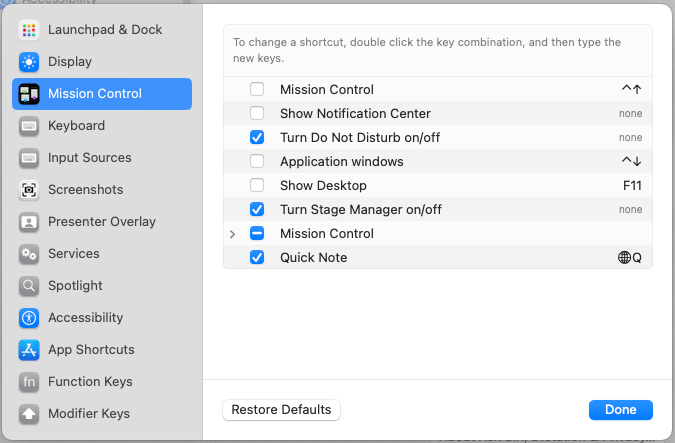Viewport: 675px width, 443px height.
Task: Open the Function Keys category
Action: 89,382
